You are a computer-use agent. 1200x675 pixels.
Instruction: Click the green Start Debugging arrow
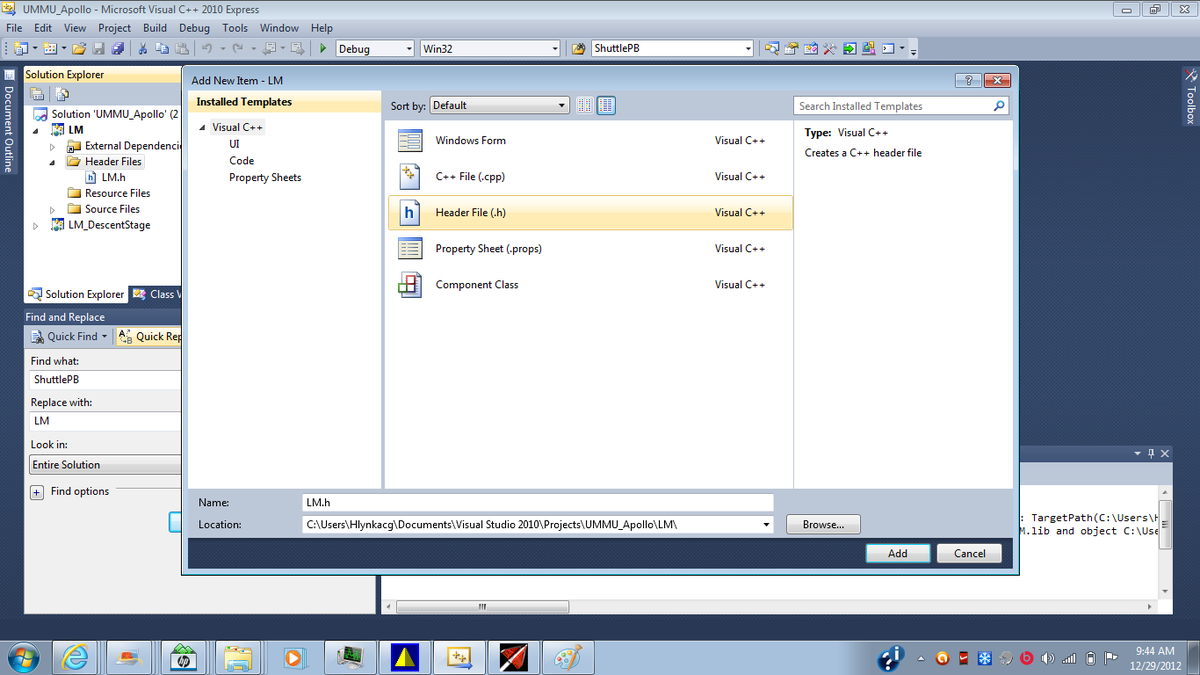point(323,48)
